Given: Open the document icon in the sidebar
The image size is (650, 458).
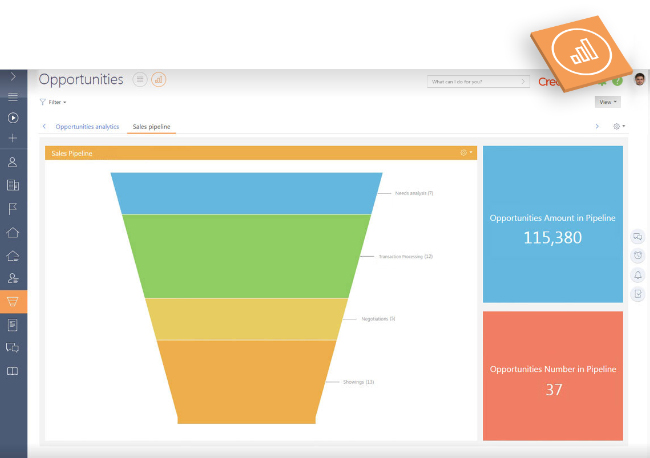Looking at the screenshot, I should click(x=12, y=325).
